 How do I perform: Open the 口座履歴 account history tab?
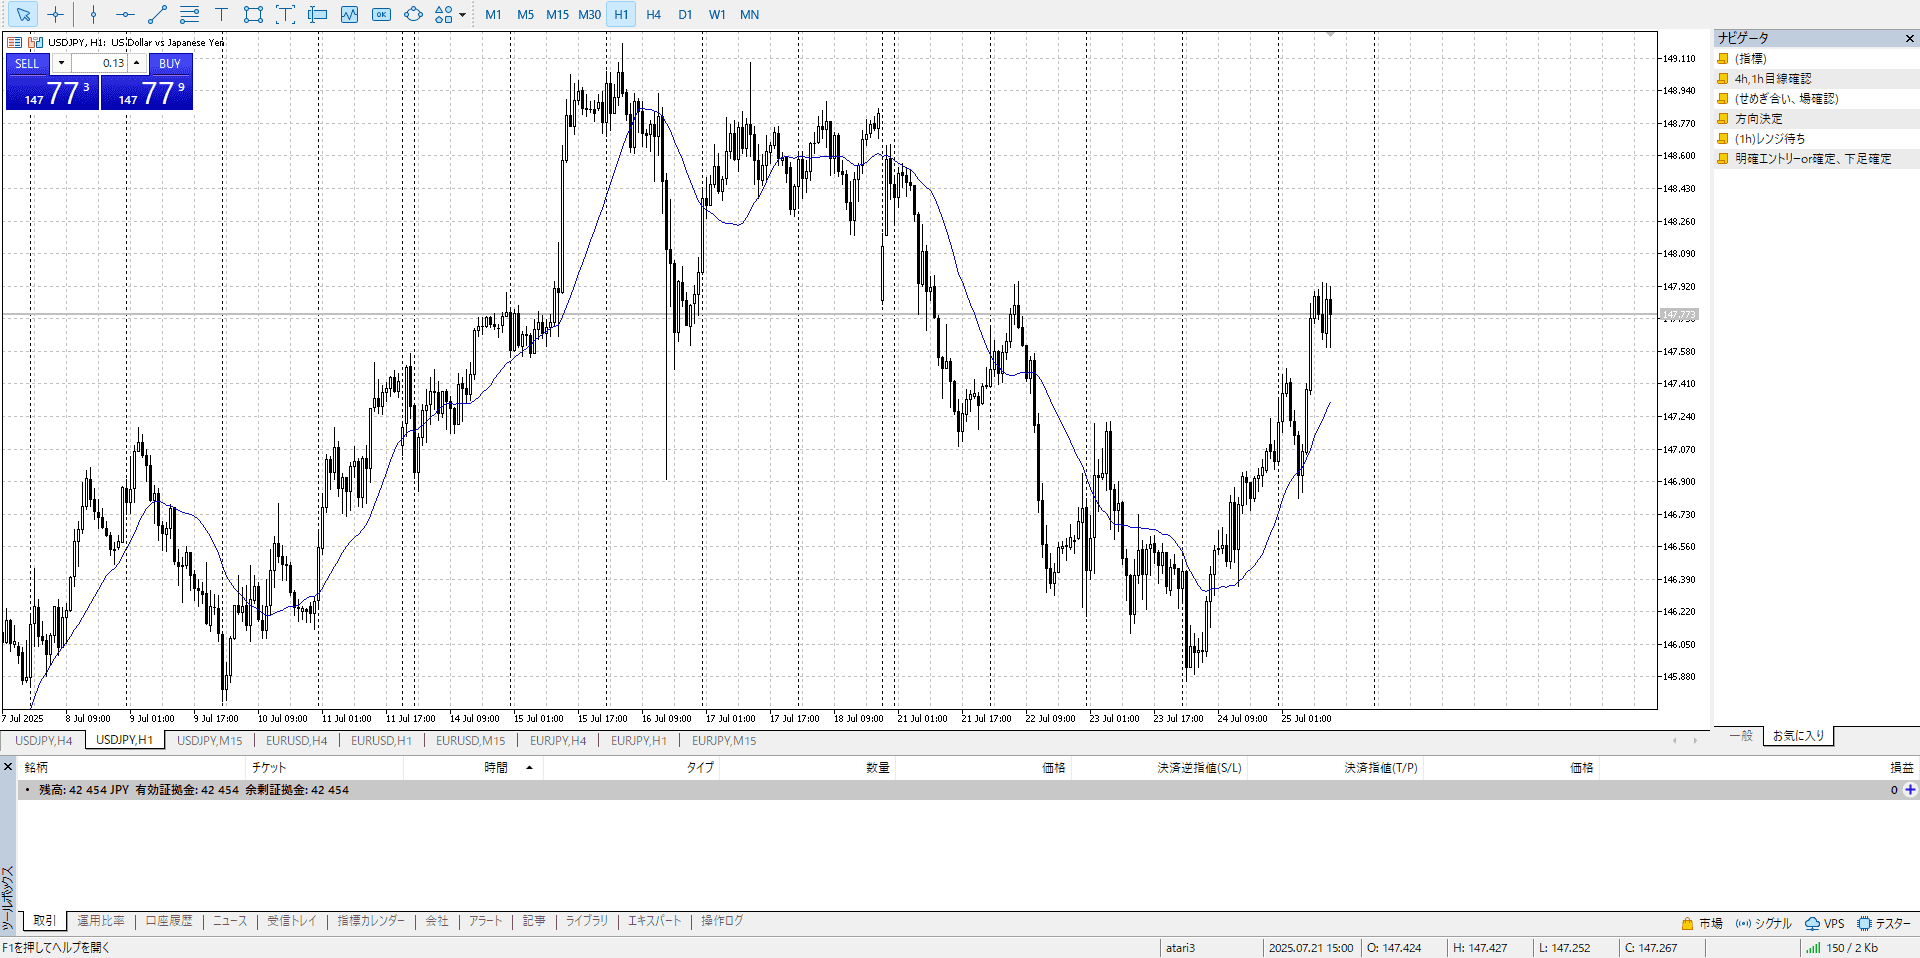pyautogui.click(x=169, y=921)
